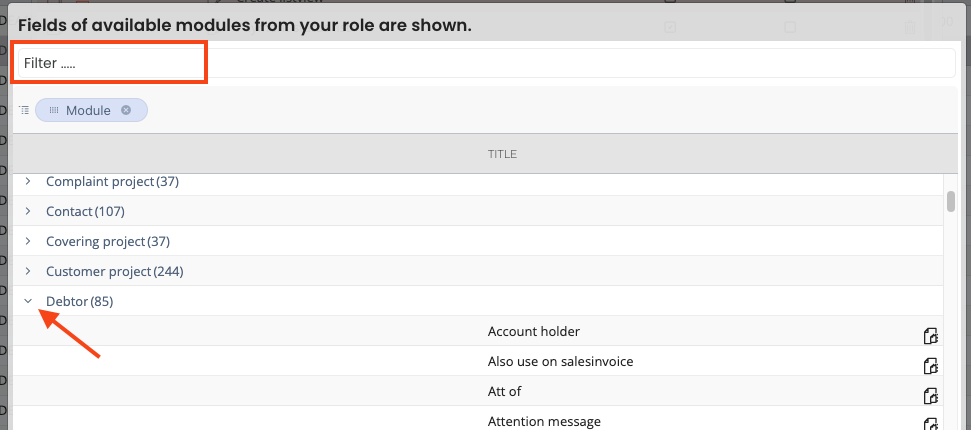
Task: Click the drag handle on Module chip
Action: (x=54, y=110)
